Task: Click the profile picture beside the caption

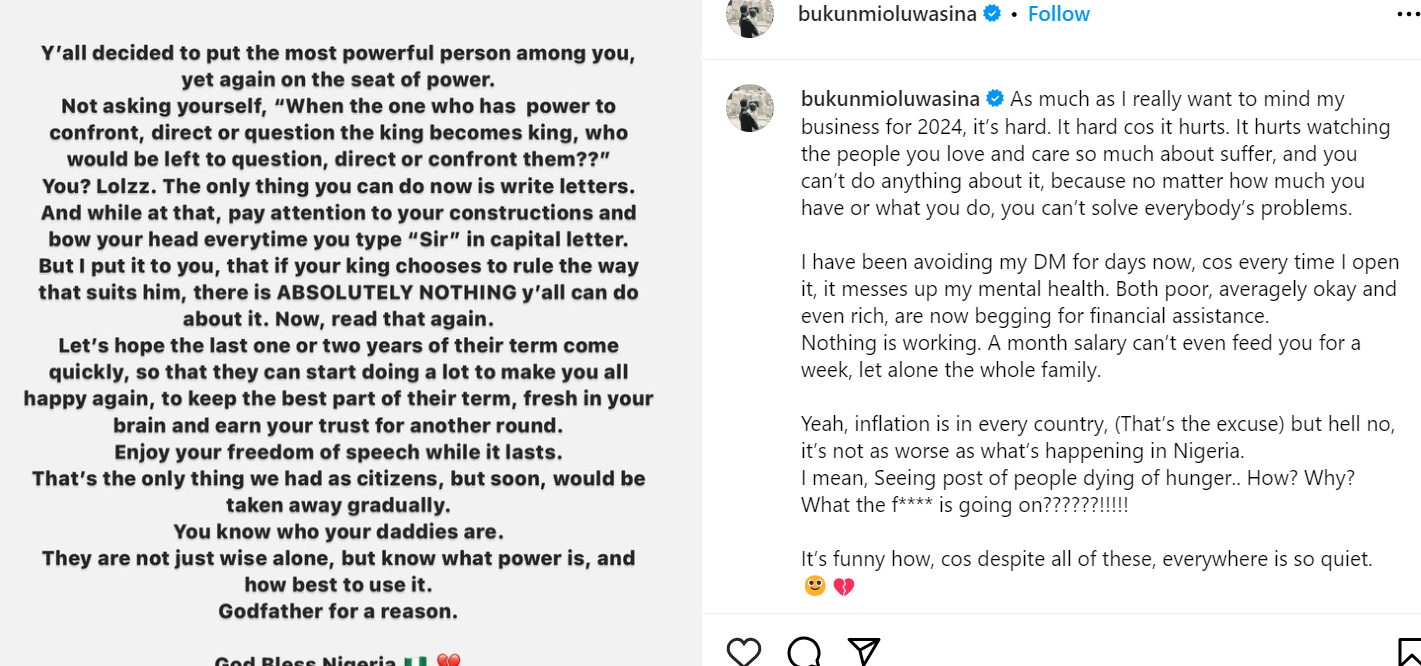Action: pyautogui.click(x=749, y=108)
